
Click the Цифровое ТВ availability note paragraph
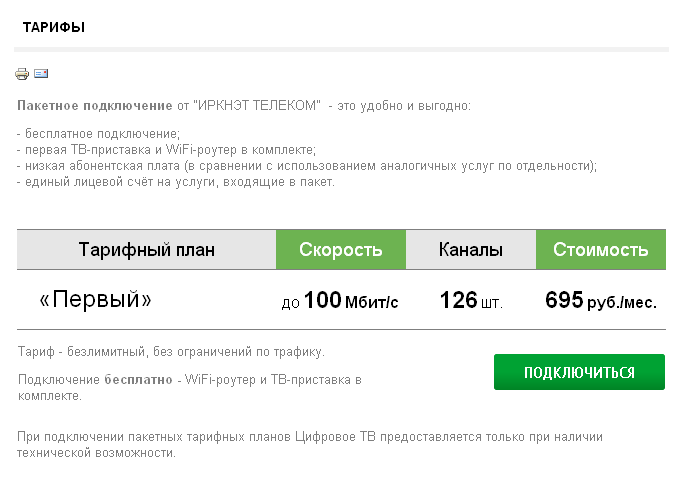tap(310, 445)
